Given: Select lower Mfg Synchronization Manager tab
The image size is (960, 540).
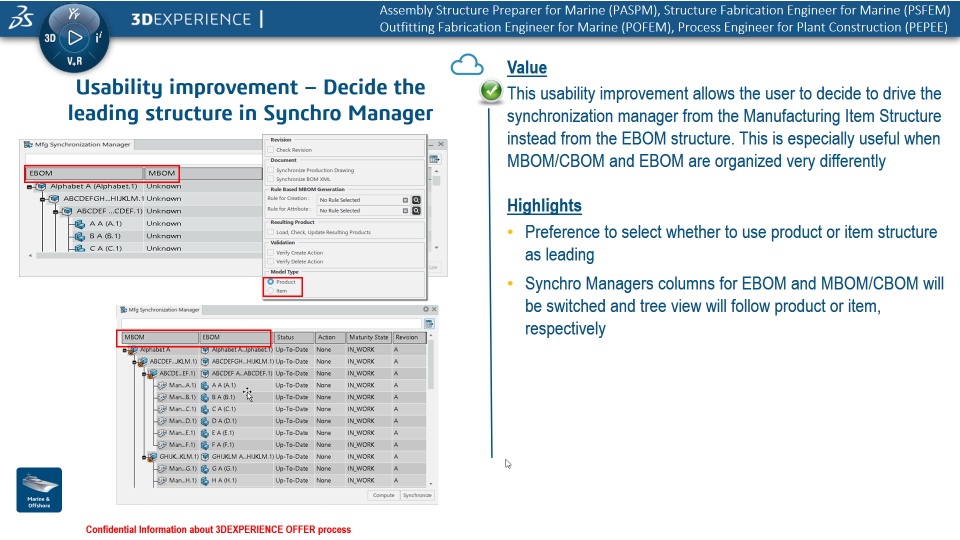Looking at the screenshot, I should [160, 310].
